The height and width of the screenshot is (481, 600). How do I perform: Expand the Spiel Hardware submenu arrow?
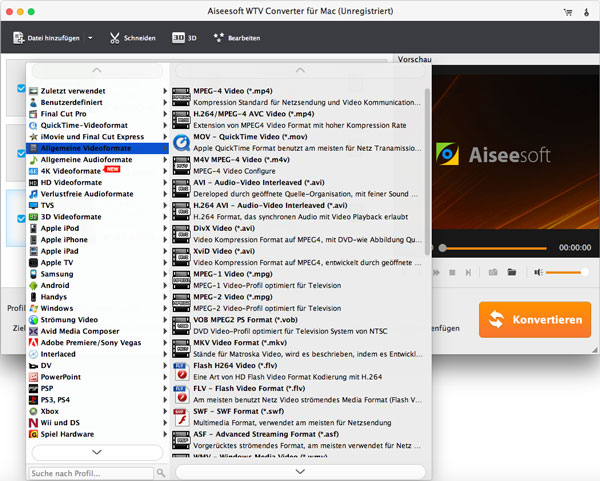165,434
